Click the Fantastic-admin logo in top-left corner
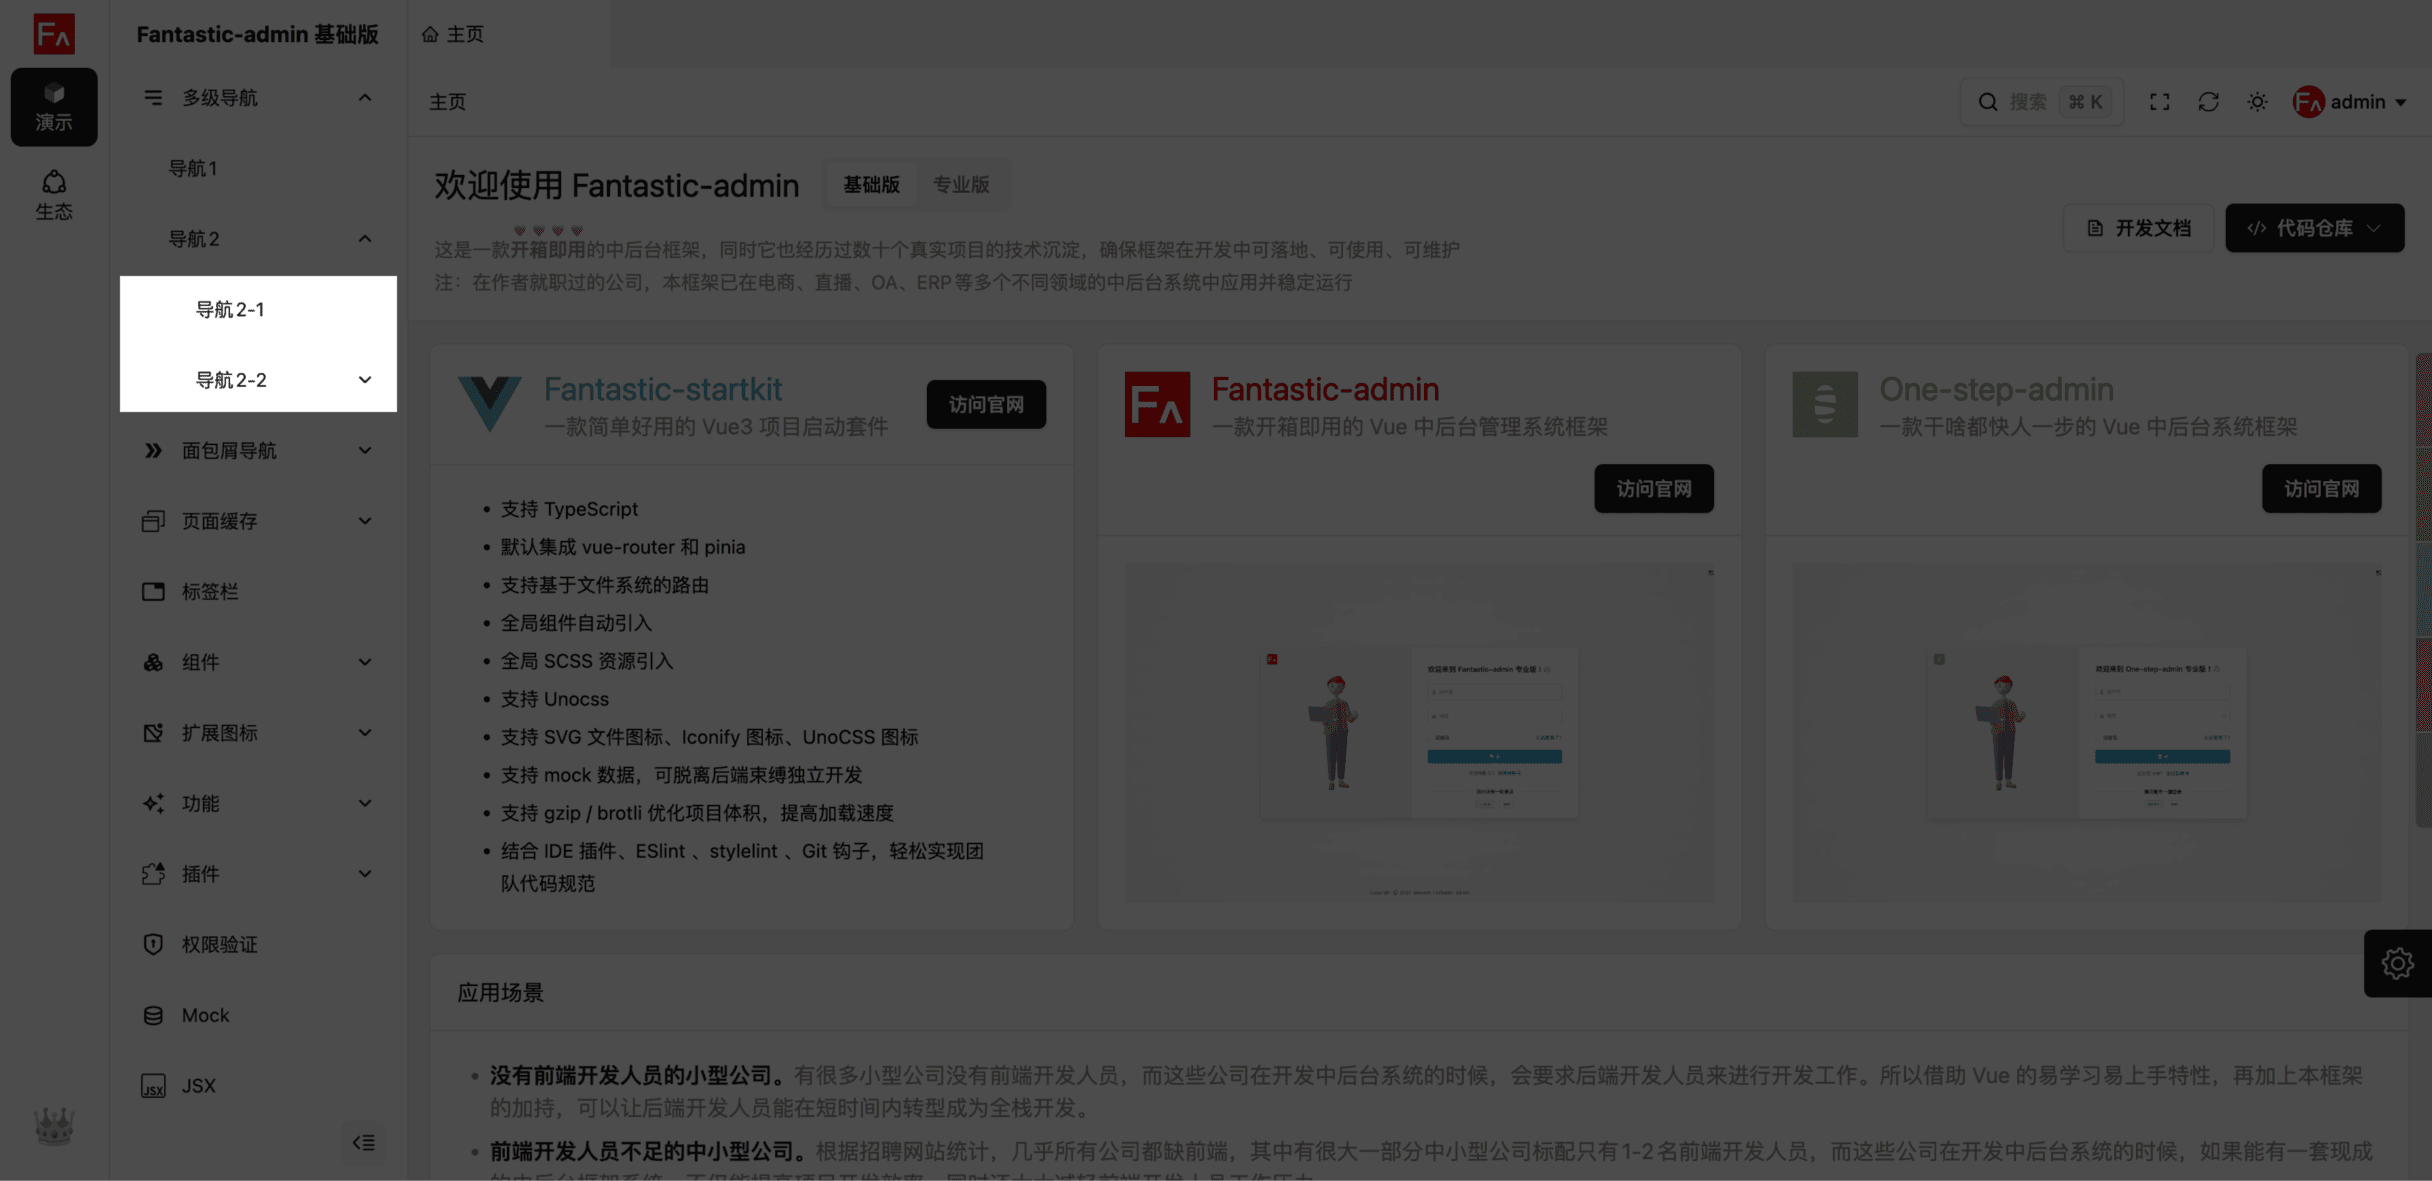The height and width of the screenshot is (1181, 2432). [x=54, y=34]
